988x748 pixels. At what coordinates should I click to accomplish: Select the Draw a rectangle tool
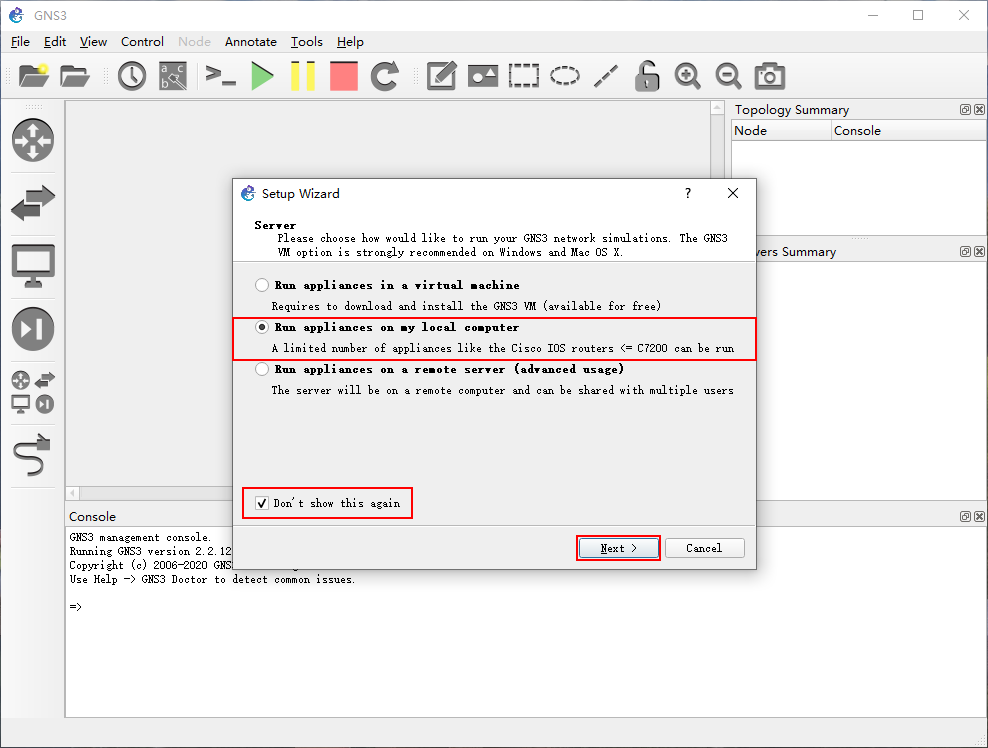tap(524, 76)
